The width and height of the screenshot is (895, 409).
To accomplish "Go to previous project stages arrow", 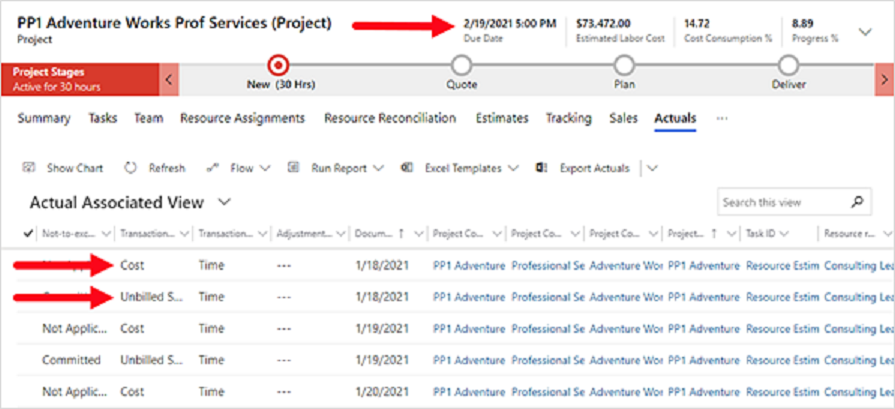I will coord(168,79).
